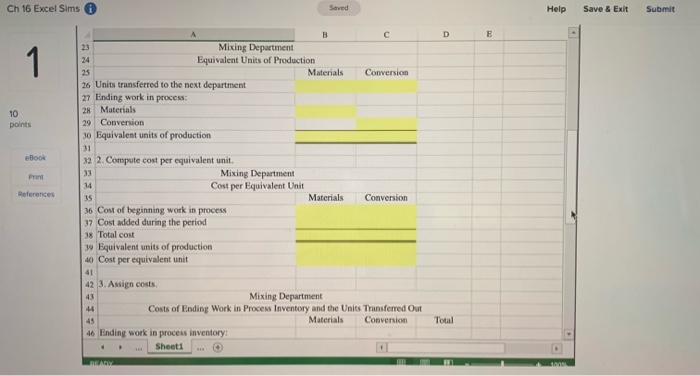
Task: Click 'Total cost' cell in row 38
Action: (x=196, y=235)
